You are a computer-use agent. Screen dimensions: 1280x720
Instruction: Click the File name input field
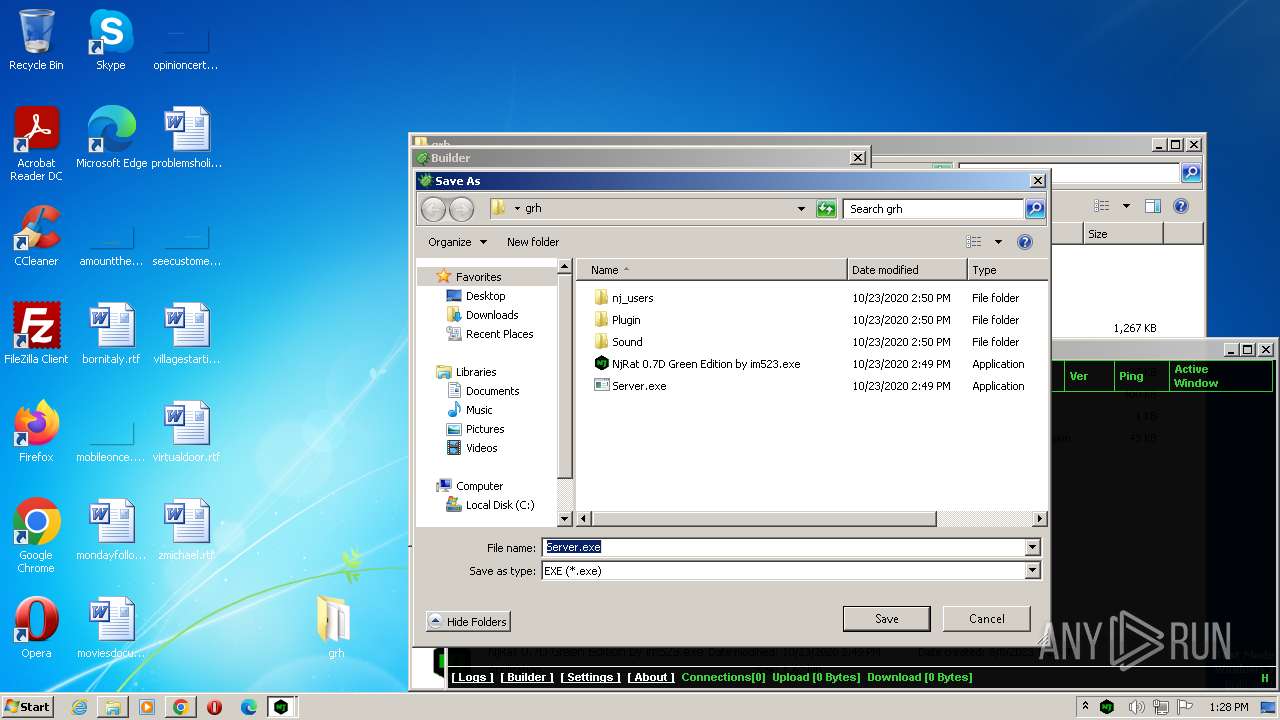coord(783,547)
